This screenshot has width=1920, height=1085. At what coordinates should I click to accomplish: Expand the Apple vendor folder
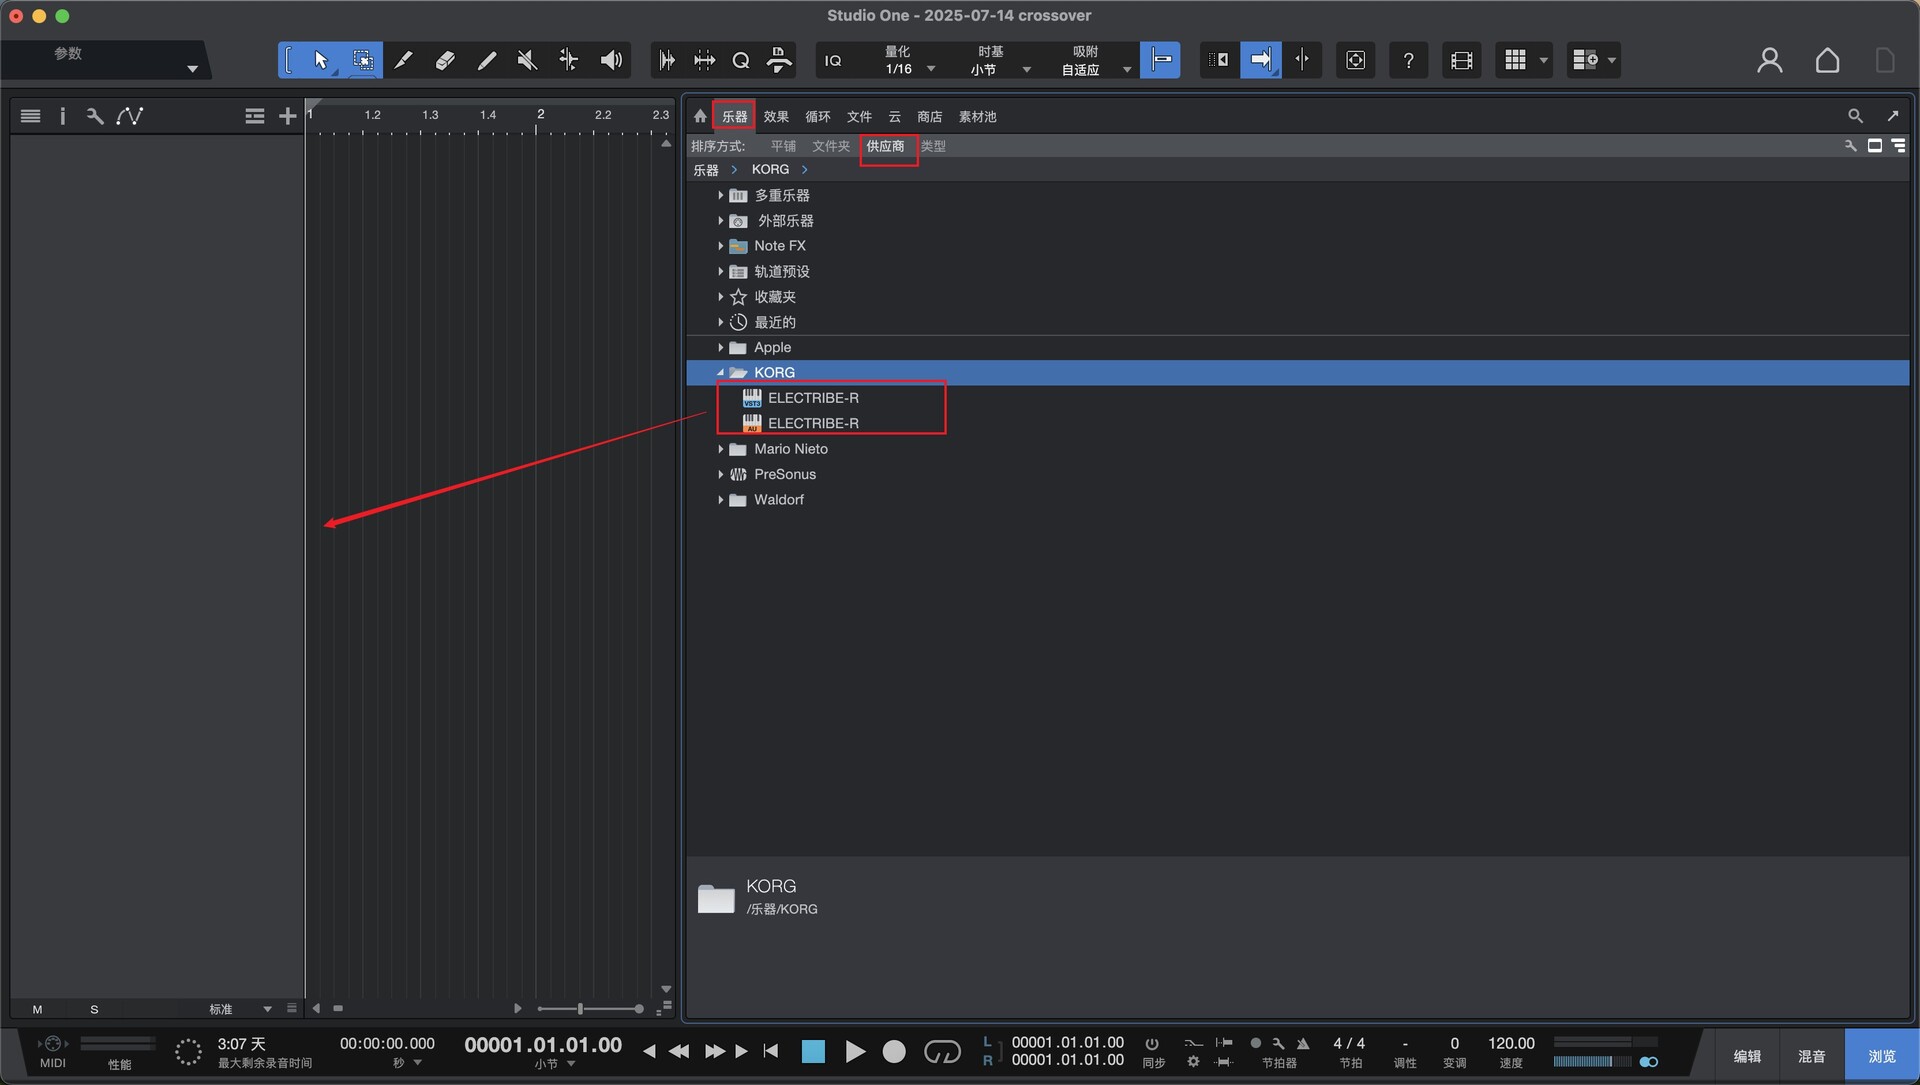[720, 347]
